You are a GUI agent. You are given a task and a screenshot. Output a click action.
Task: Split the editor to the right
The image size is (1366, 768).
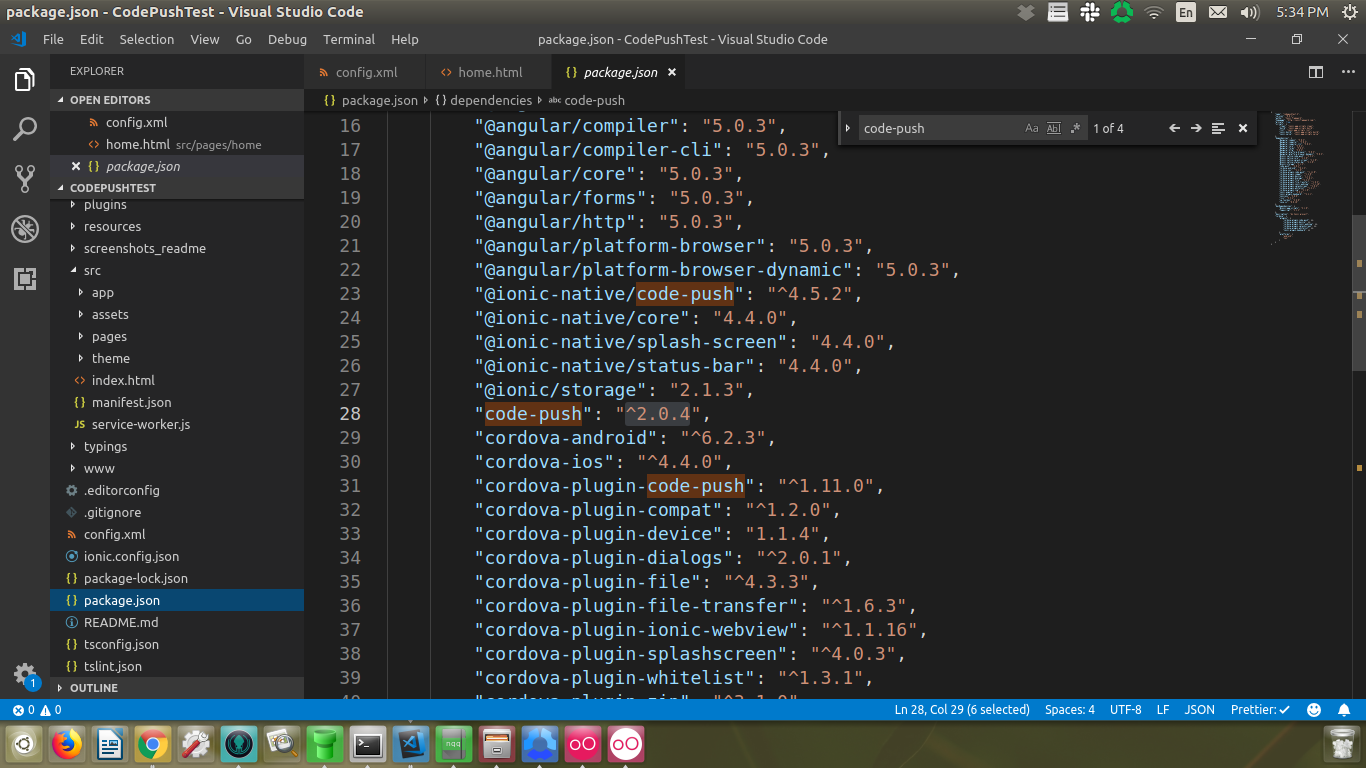click(x=1316, y=72)
